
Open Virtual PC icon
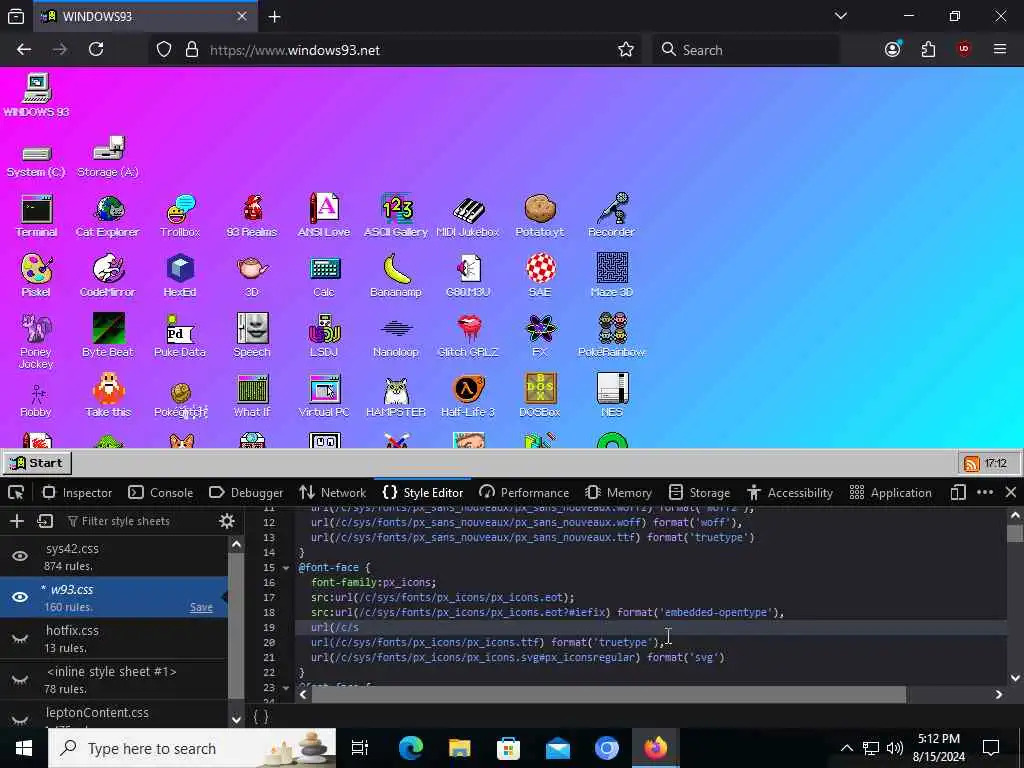click(324, 396)
